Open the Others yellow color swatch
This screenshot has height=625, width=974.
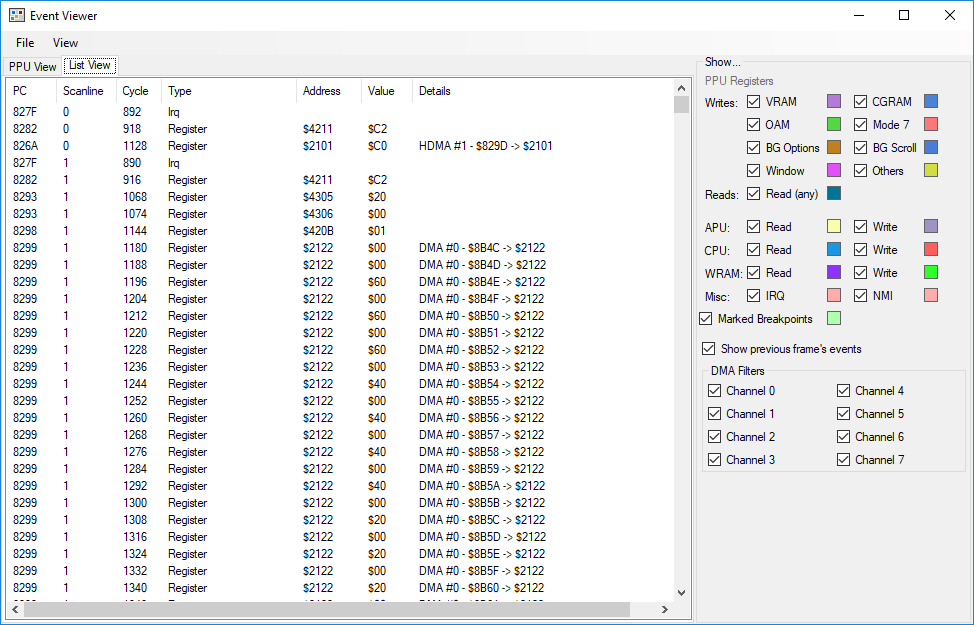click(931, 170)
